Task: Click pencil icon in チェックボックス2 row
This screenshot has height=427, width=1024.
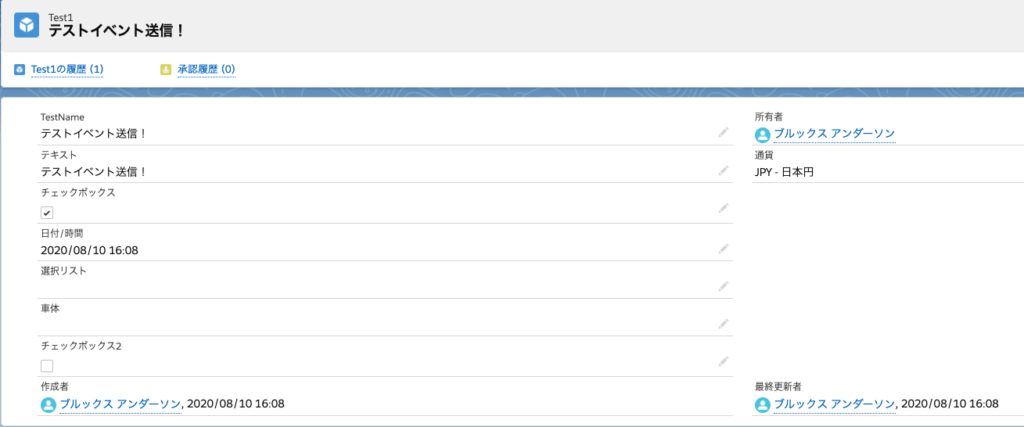Action: (723, 361)
